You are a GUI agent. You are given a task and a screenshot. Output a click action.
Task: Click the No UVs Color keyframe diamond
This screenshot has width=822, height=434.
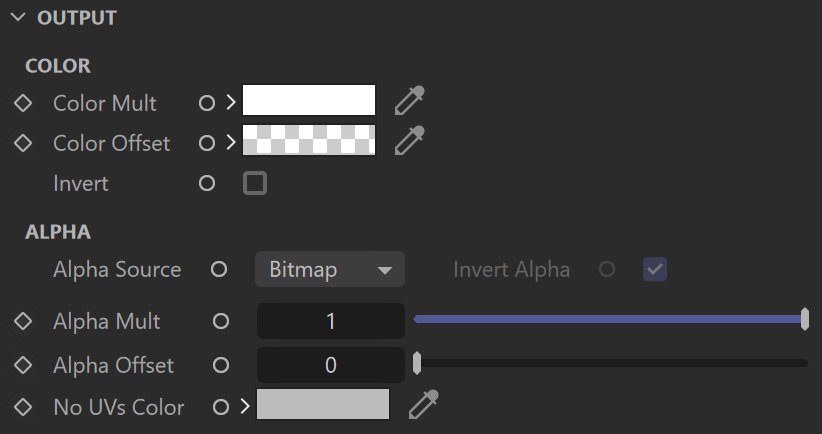coord(23,407)
